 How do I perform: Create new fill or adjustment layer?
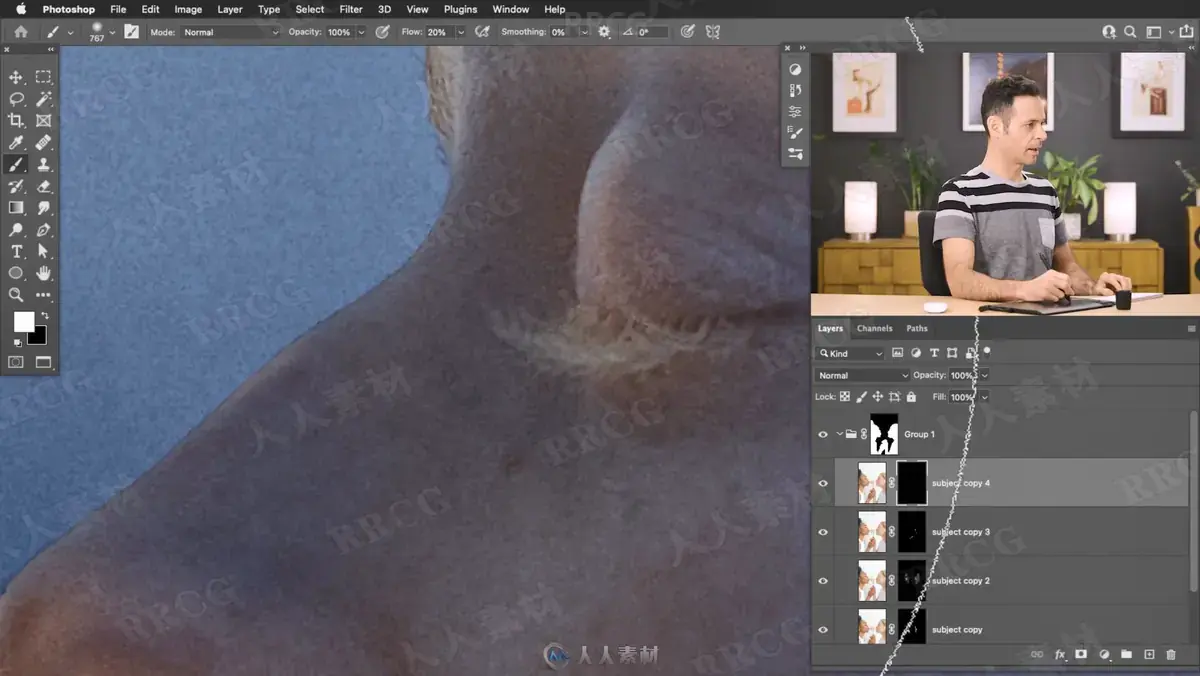(x=1104, y=655)
